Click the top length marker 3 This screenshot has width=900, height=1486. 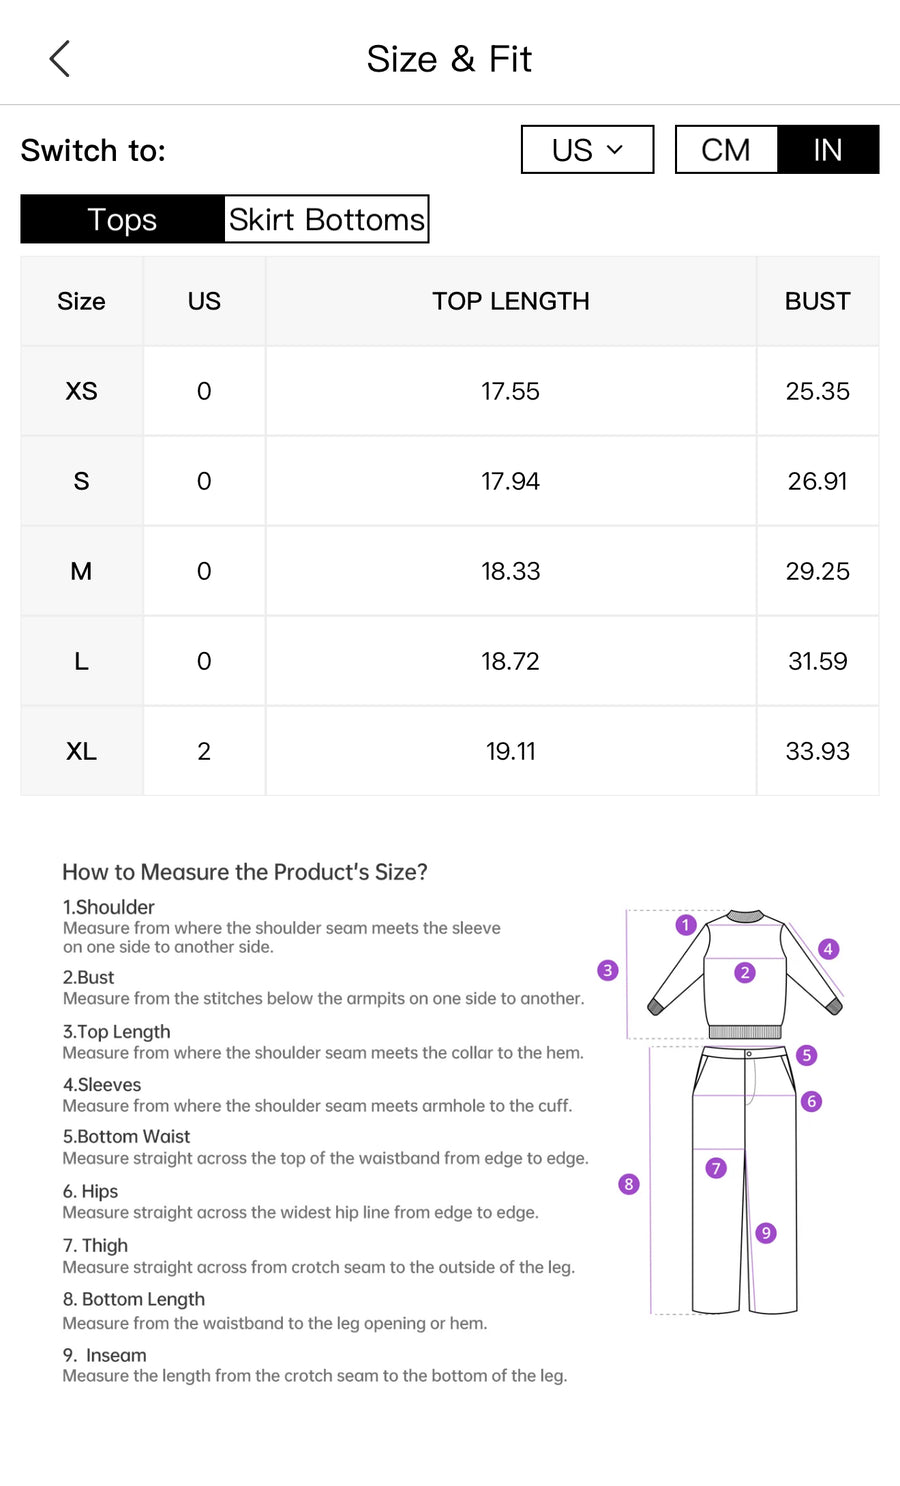607,970
